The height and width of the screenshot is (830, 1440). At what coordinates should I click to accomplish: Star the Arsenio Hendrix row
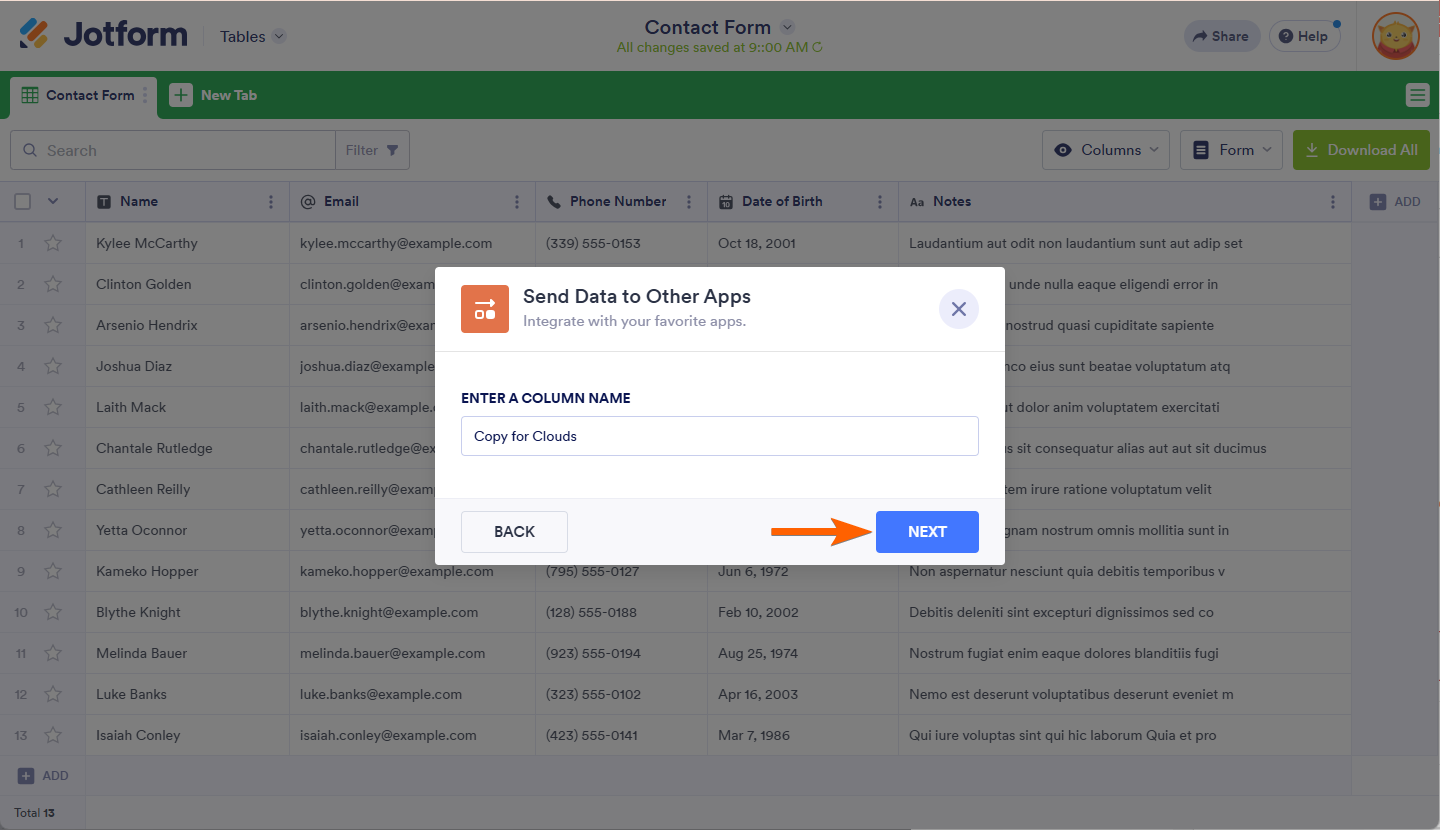click(x=53, y=325)
